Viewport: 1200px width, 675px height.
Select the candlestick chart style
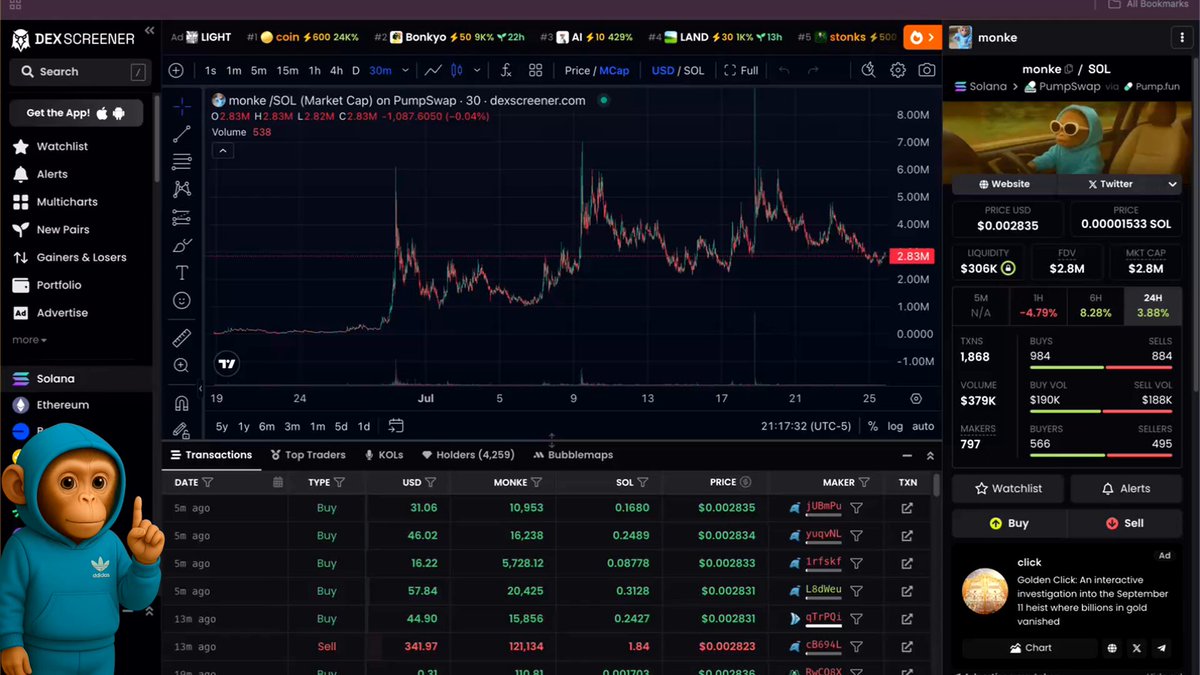pos(457,70)
